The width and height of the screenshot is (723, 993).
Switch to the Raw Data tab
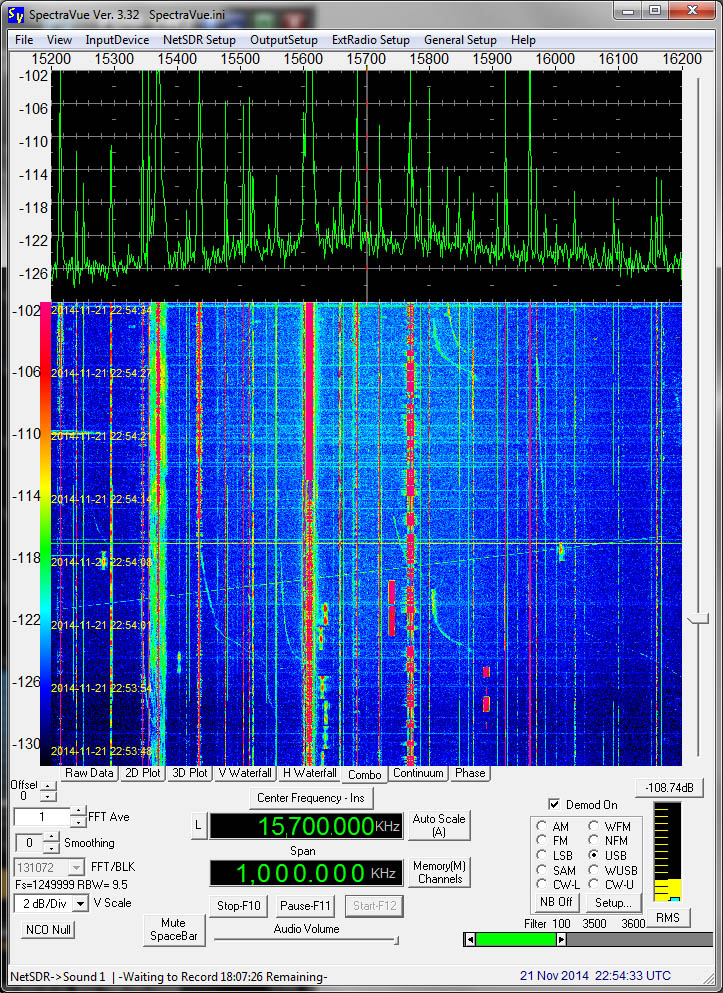89,773
